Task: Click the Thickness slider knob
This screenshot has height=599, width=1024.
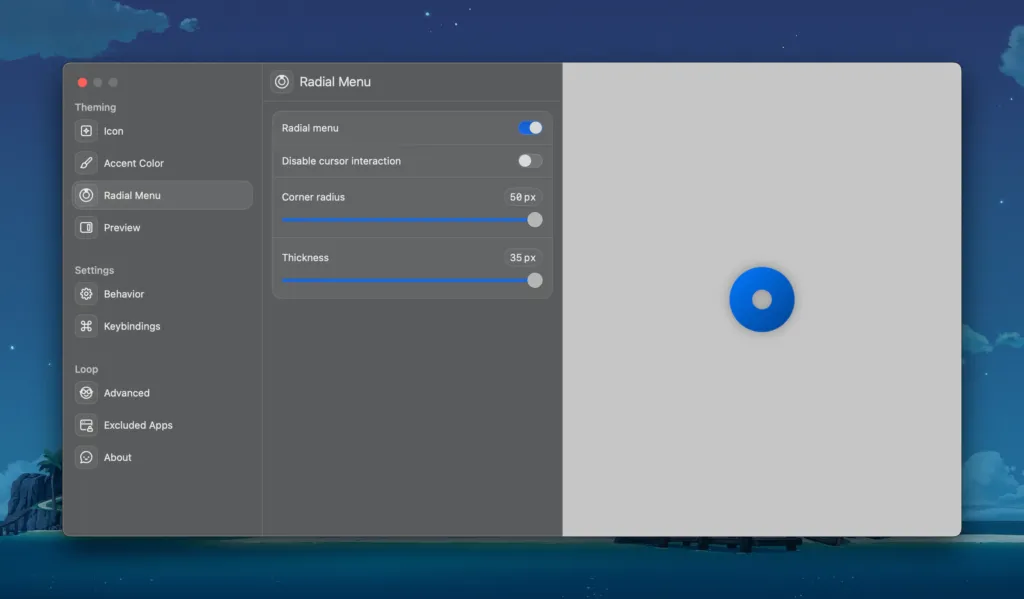Action: [535, 281]
